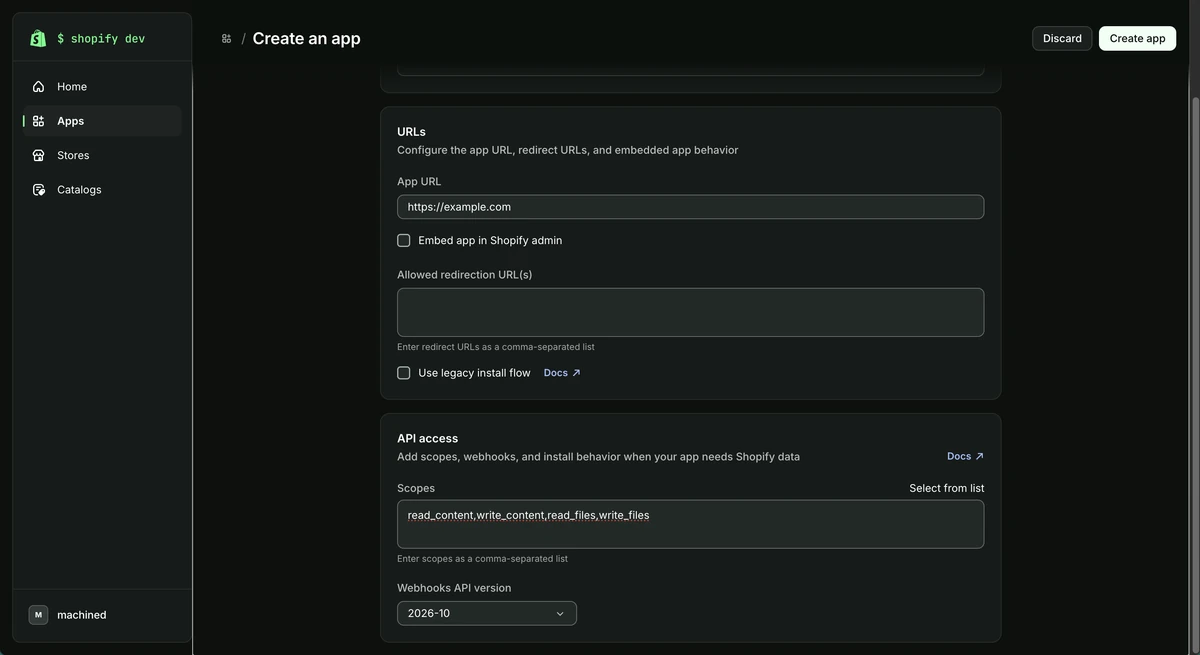Click the Webhooks API version label
This screenshot has width=1200, height=655.
[454, 588]
